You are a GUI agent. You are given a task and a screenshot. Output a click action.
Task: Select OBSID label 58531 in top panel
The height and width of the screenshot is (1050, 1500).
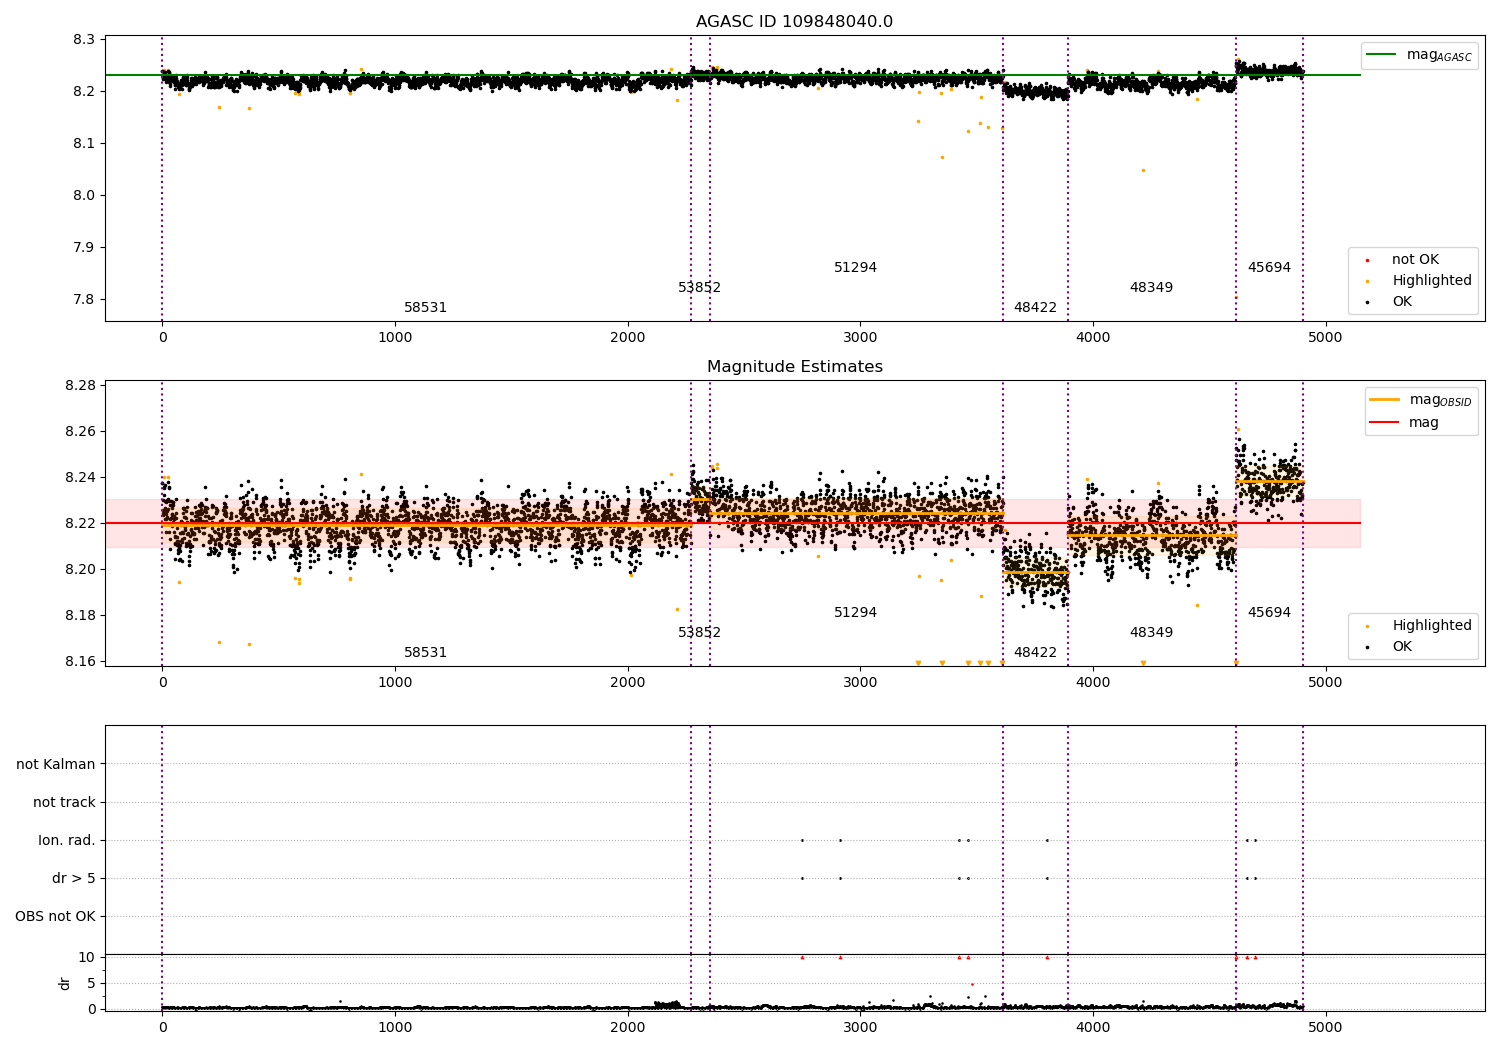(x=425, y=308)
